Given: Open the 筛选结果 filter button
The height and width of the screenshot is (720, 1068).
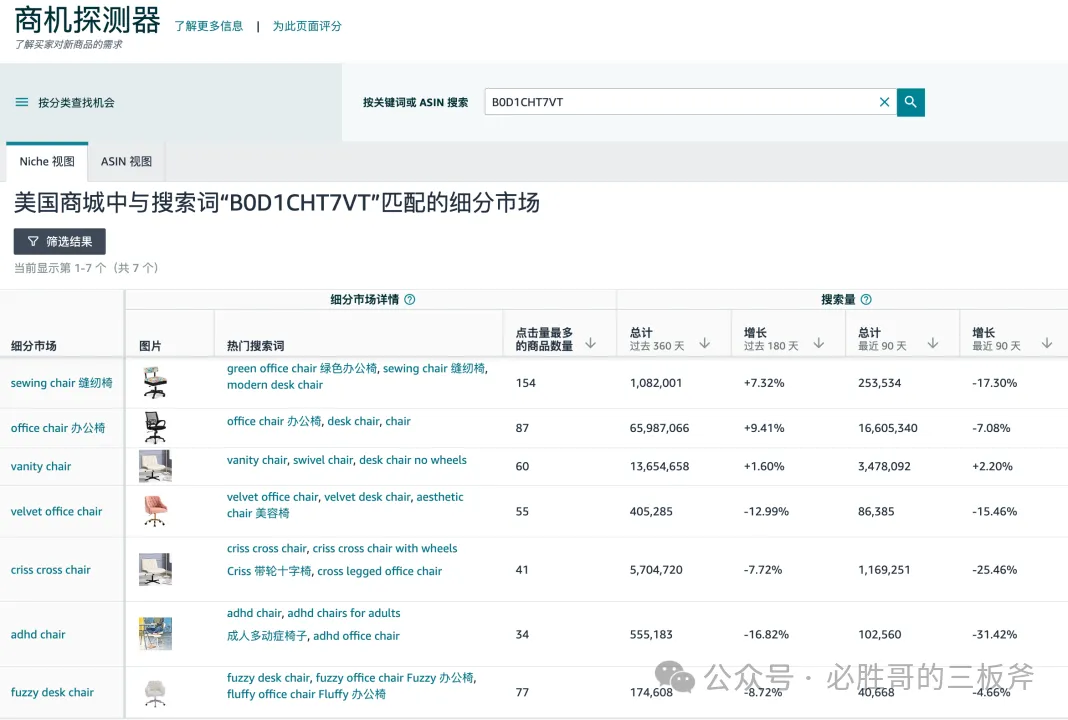Looking at the screenshot, I should point(60,241).
